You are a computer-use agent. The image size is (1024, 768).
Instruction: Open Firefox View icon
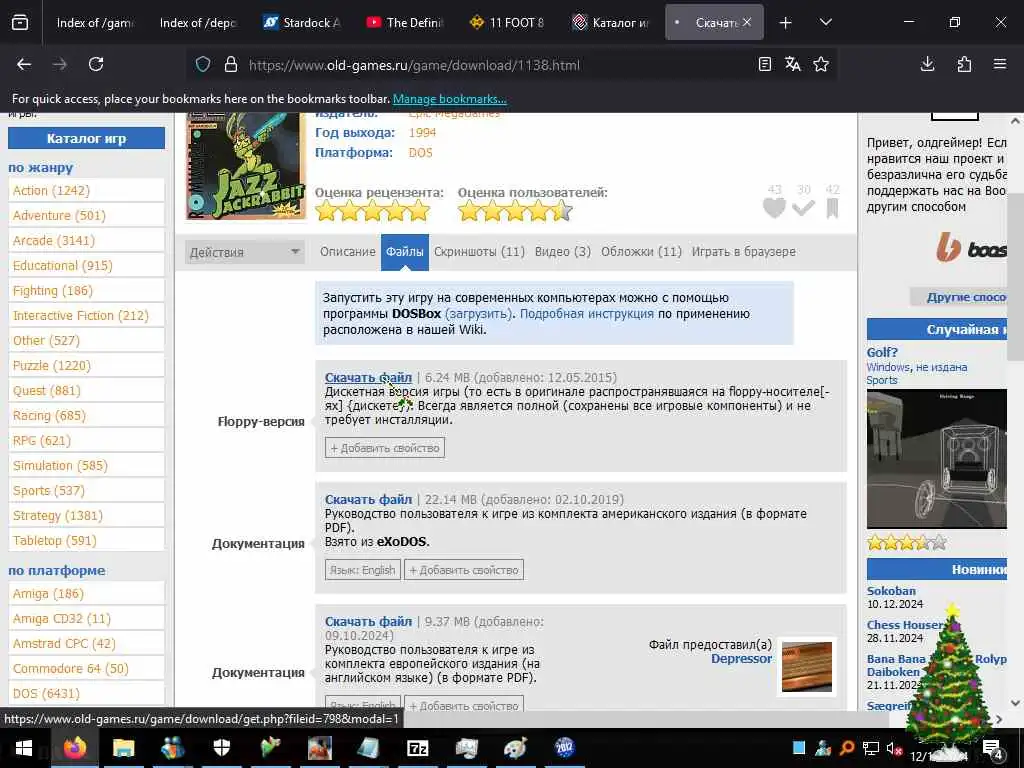20,23
